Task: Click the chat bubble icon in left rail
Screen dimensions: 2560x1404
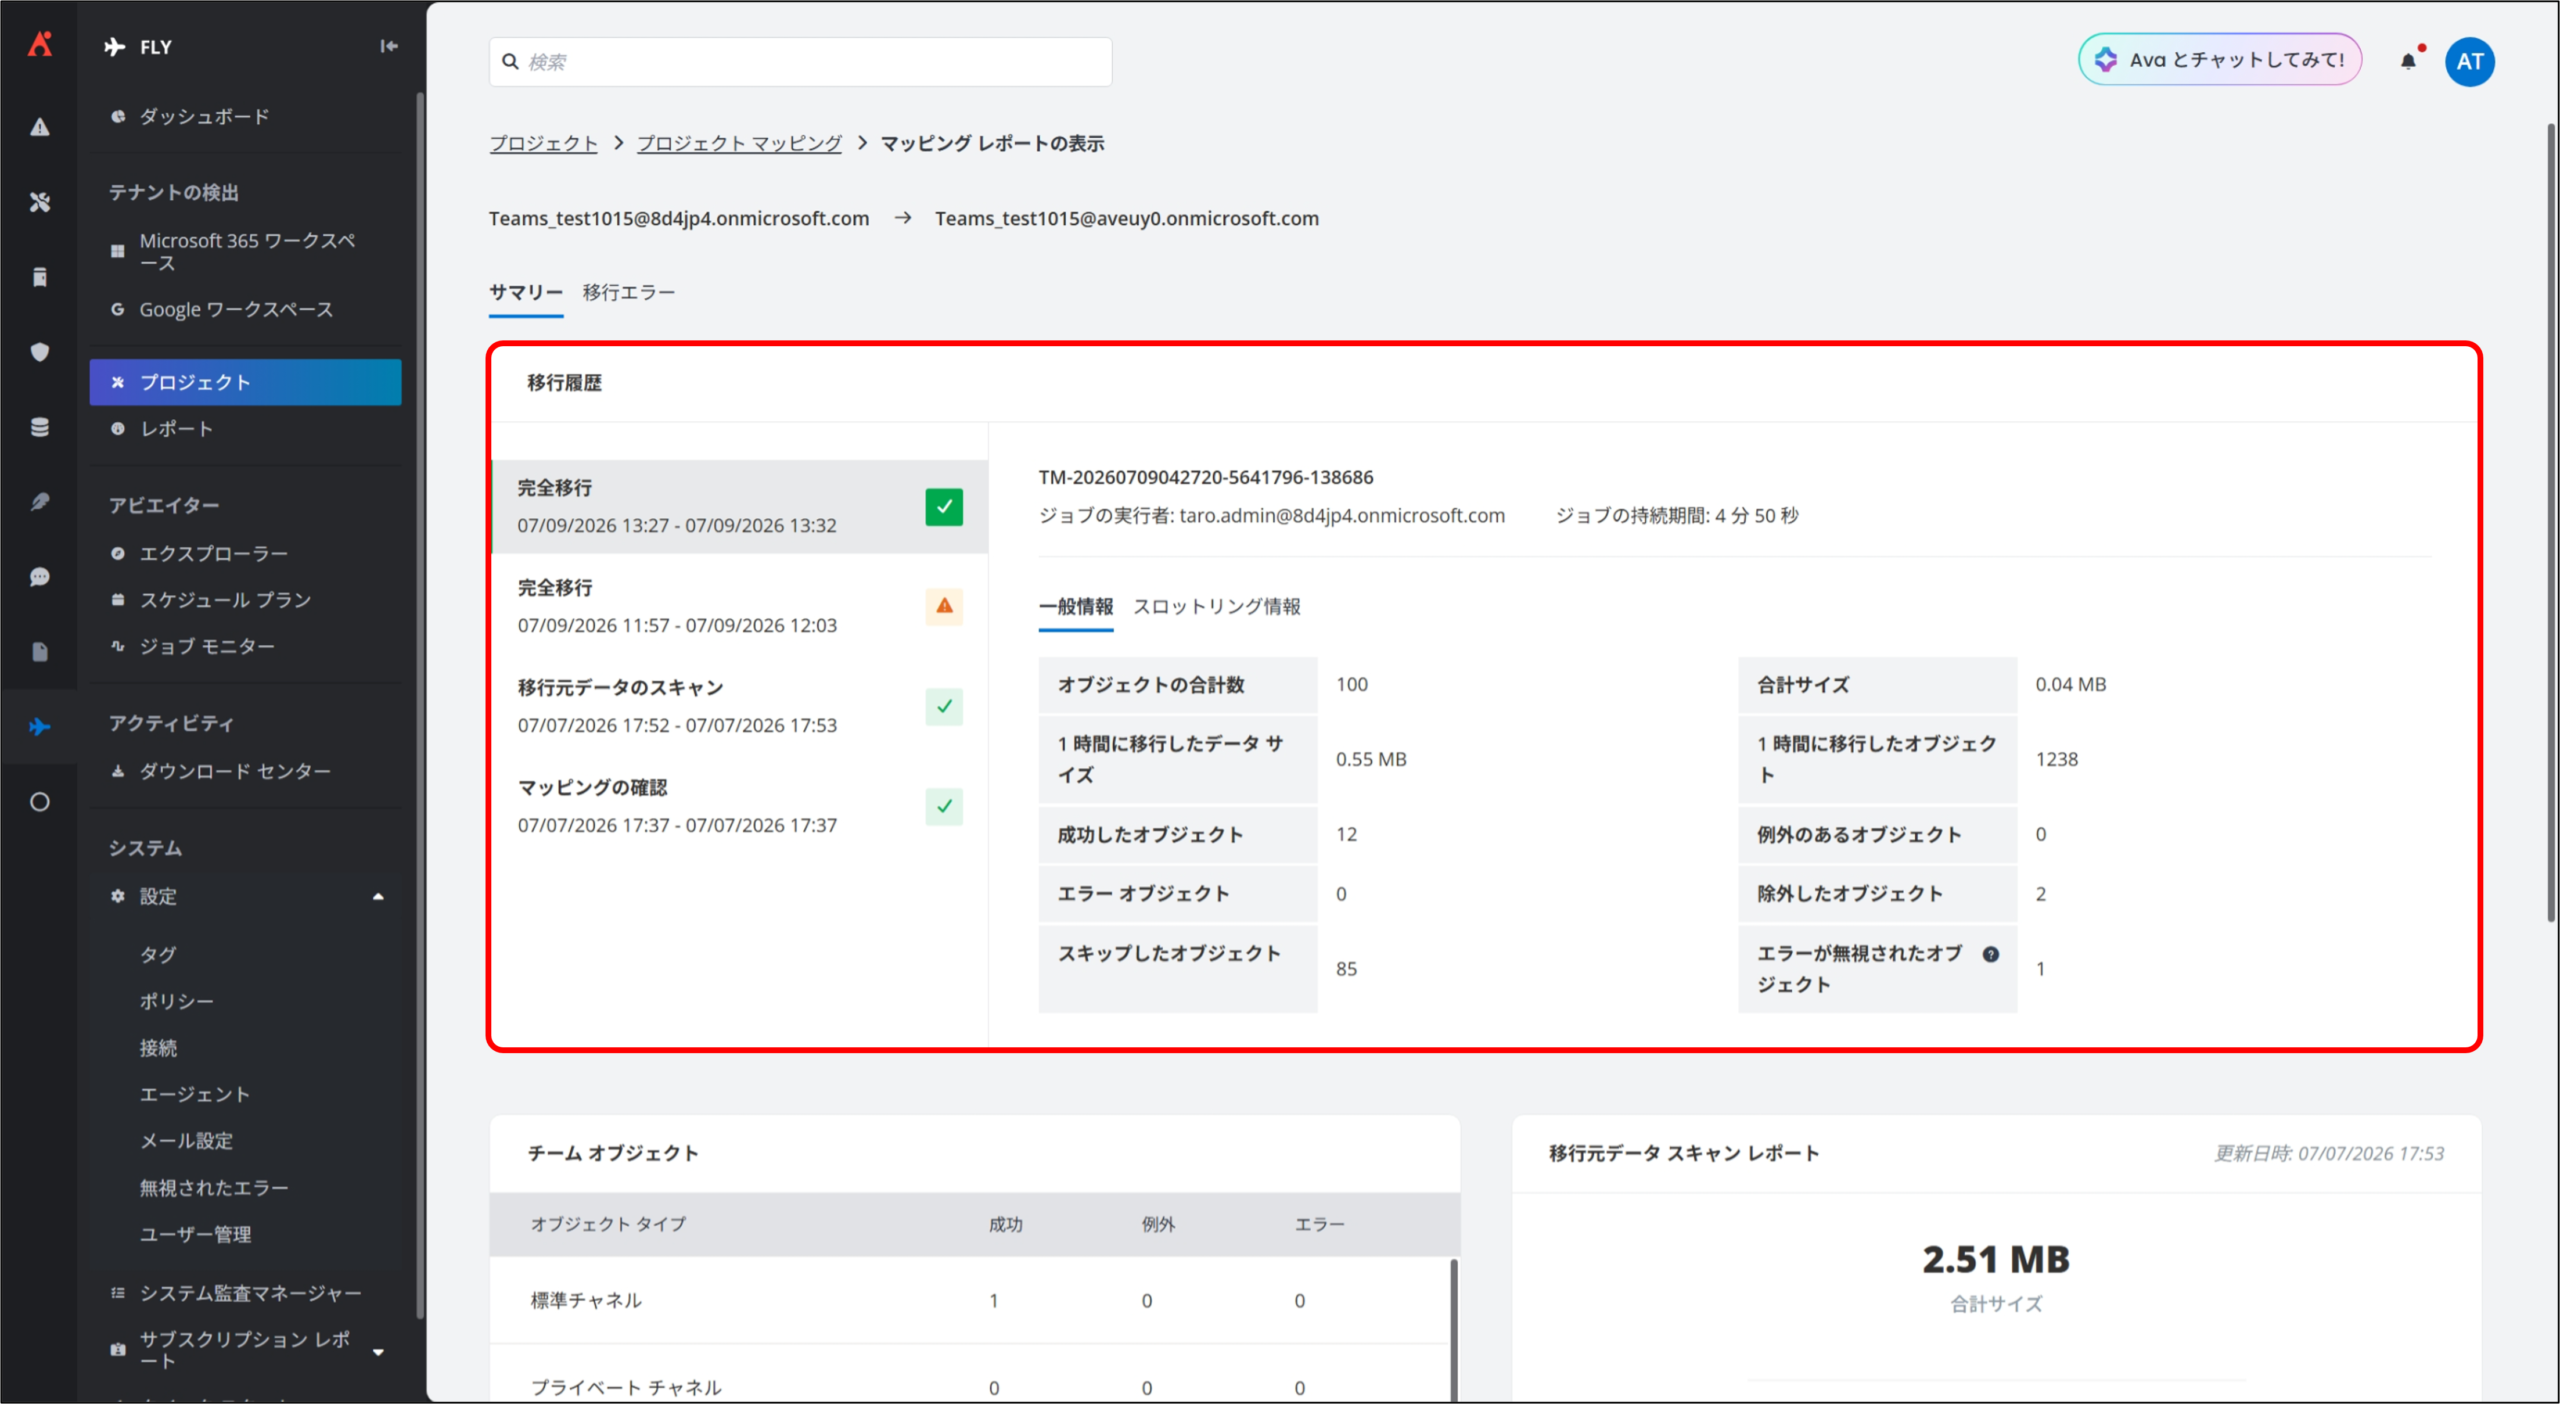Action: 39,577
